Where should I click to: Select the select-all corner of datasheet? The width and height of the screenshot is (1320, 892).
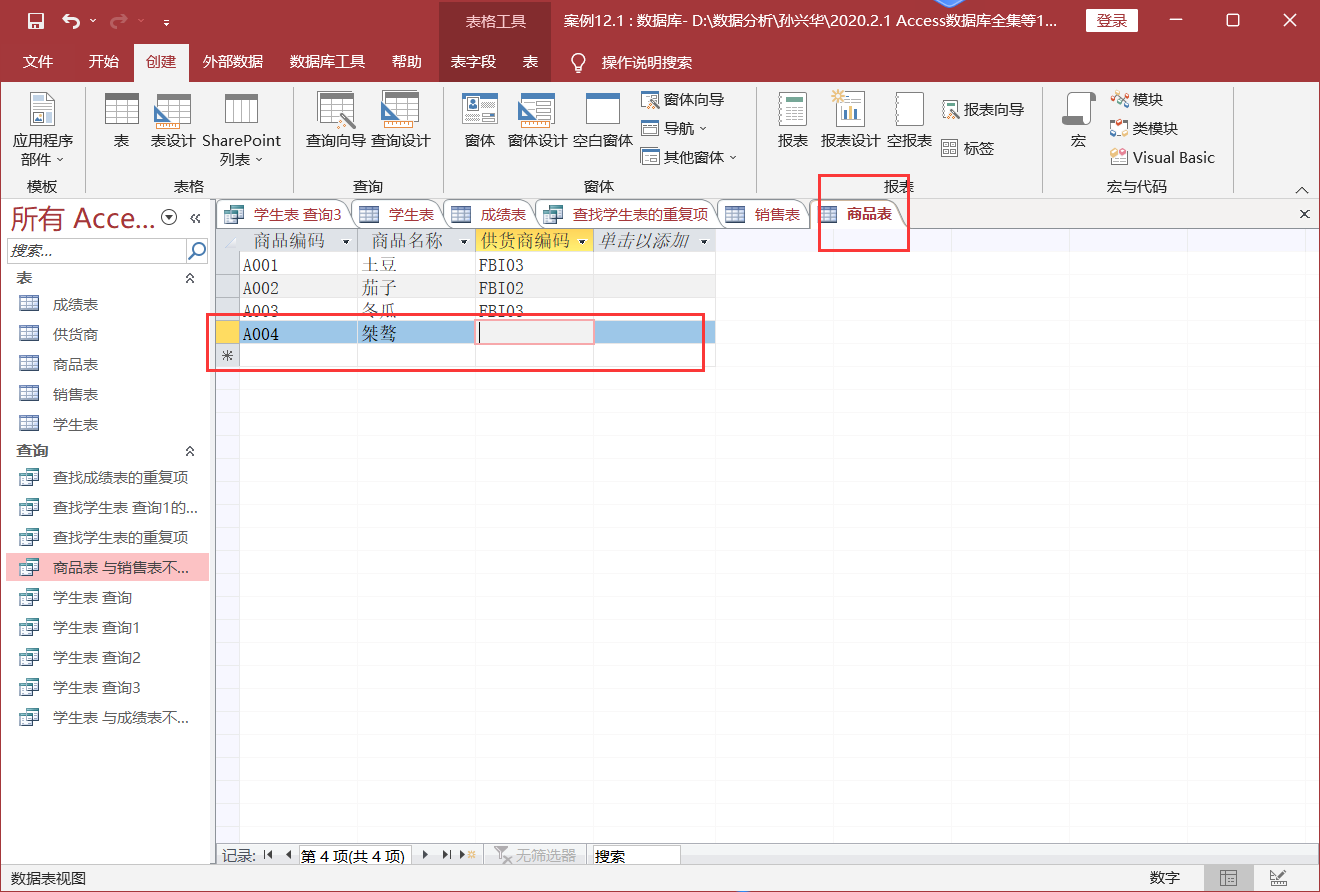click(228, 241)
